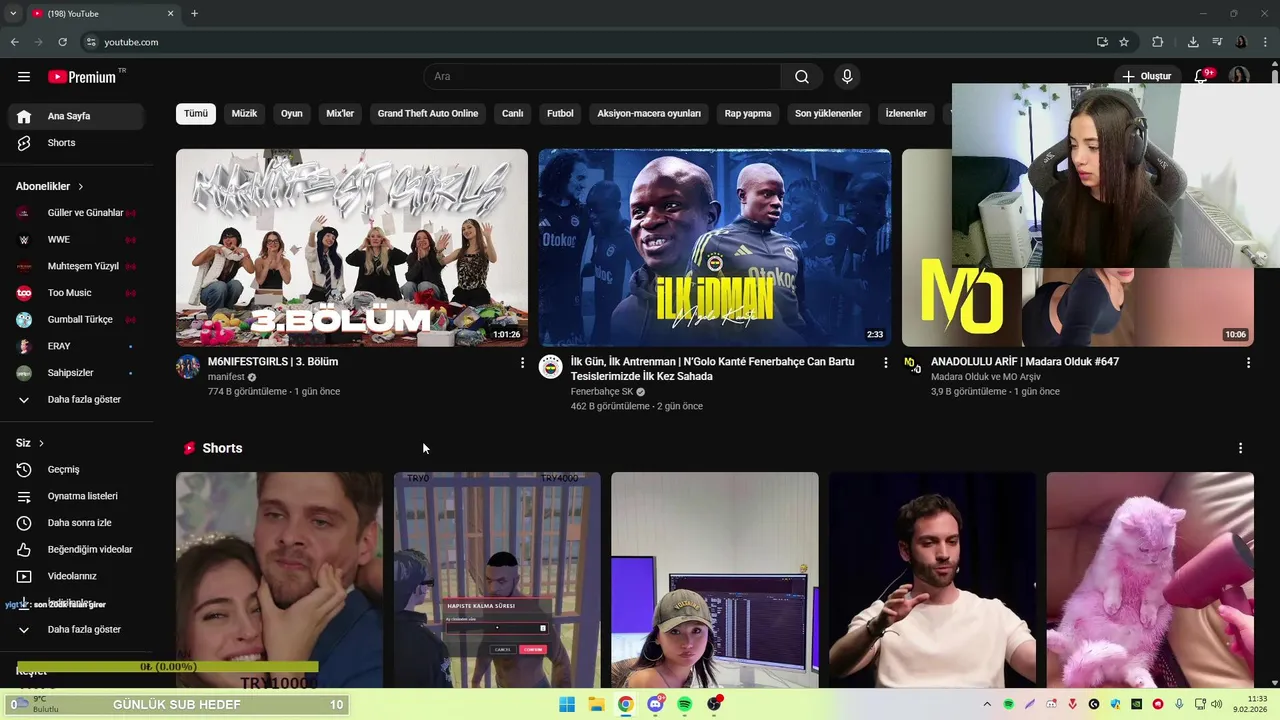This screenshot has width=1280, height=720.
Task: Open the YouTube hamburger guide menu
Action: [x=24, y=77]
